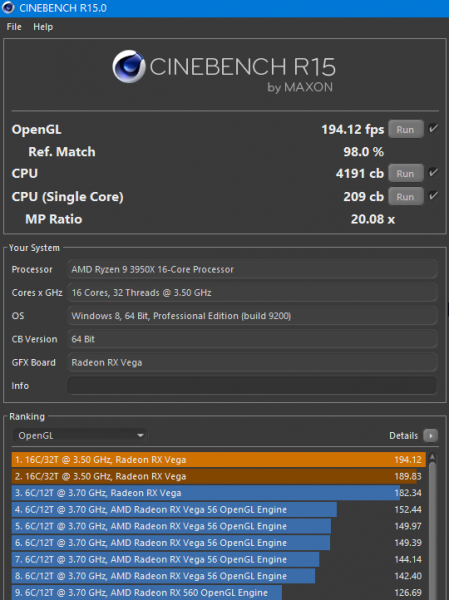
Task: Click the CB Version field
Action: click(252, 339)
